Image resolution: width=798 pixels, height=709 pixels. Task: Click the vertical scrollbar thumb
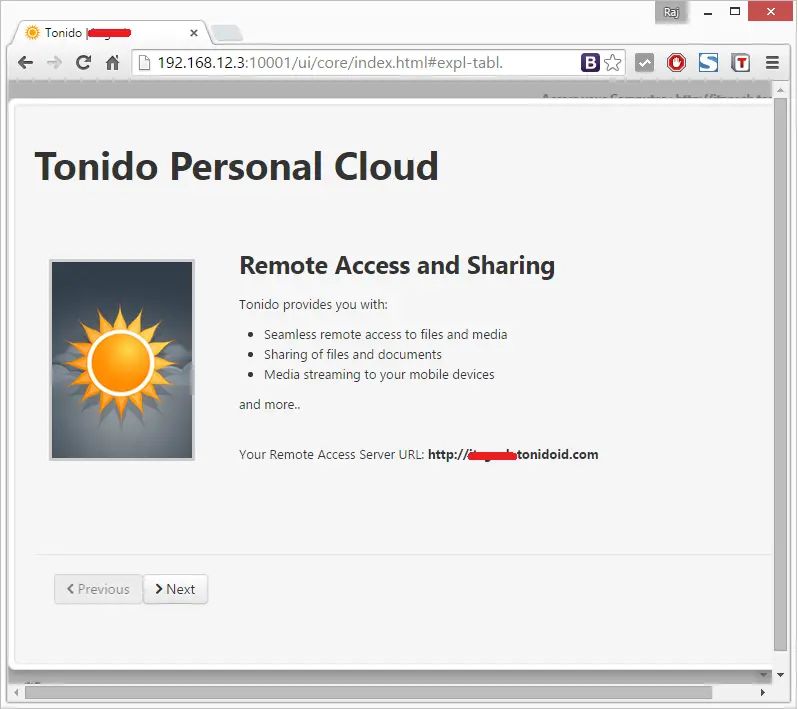[780, 375]
